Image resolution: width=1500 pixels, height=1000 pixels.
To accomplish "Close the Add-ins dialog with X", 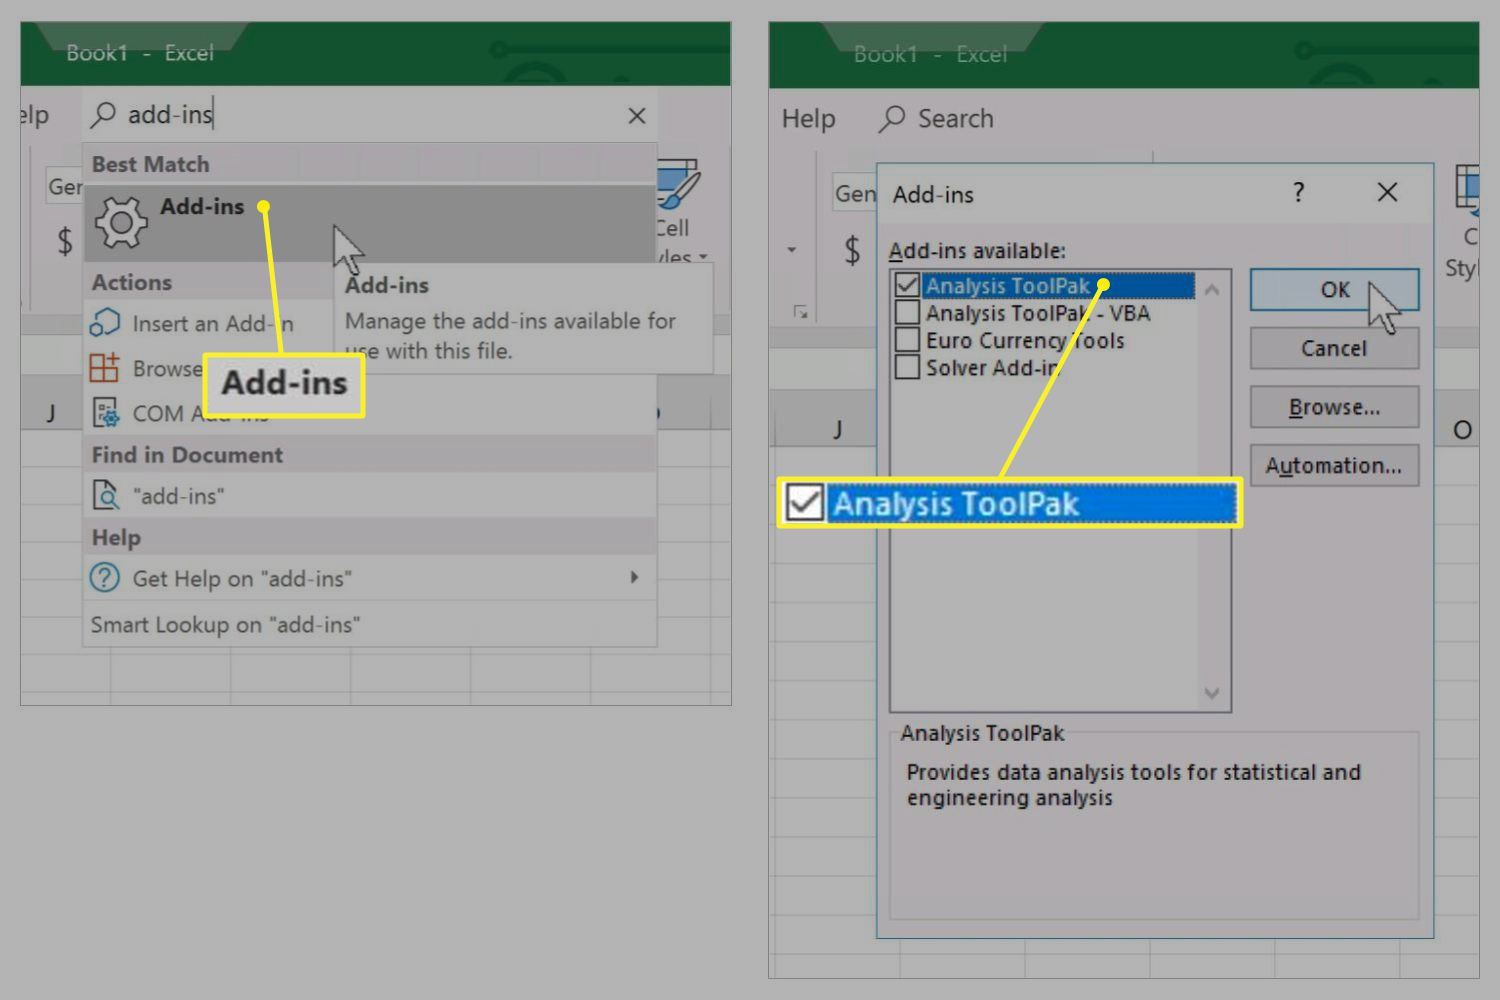I will [x=1387, y=192].
